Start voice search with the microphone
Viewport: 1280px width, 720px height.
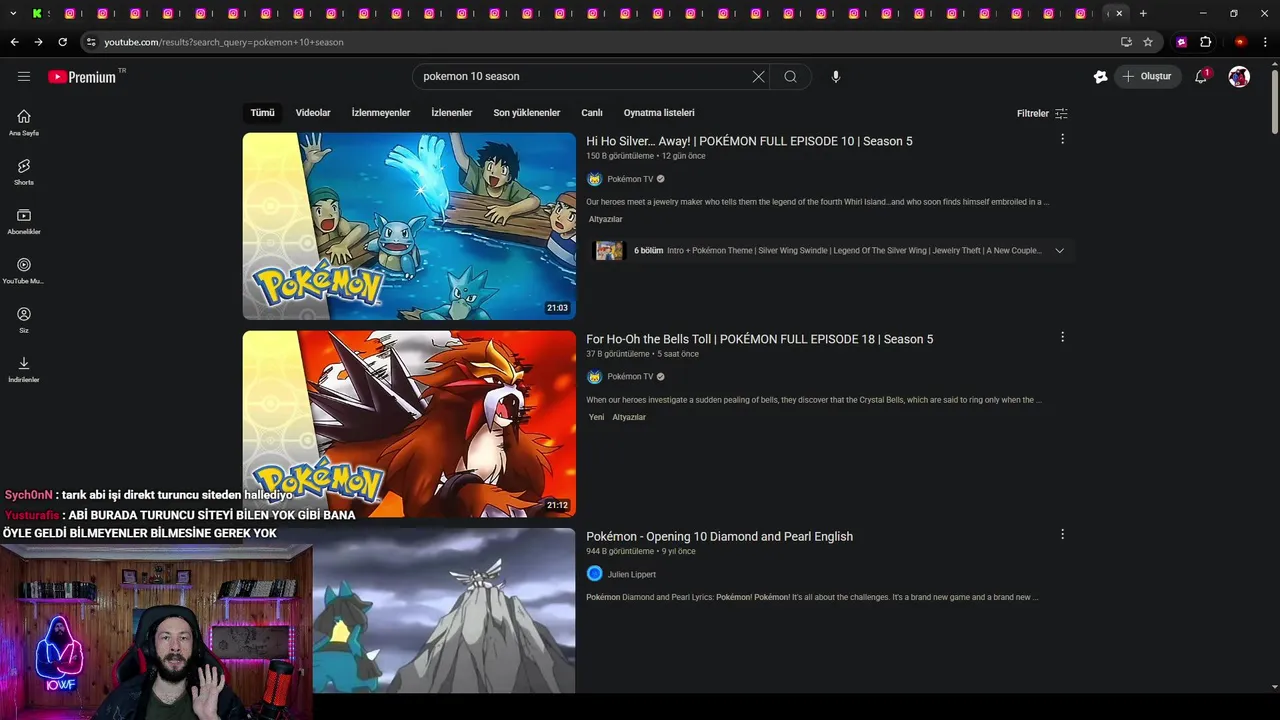pyautogui.click(x=836, y=76)
